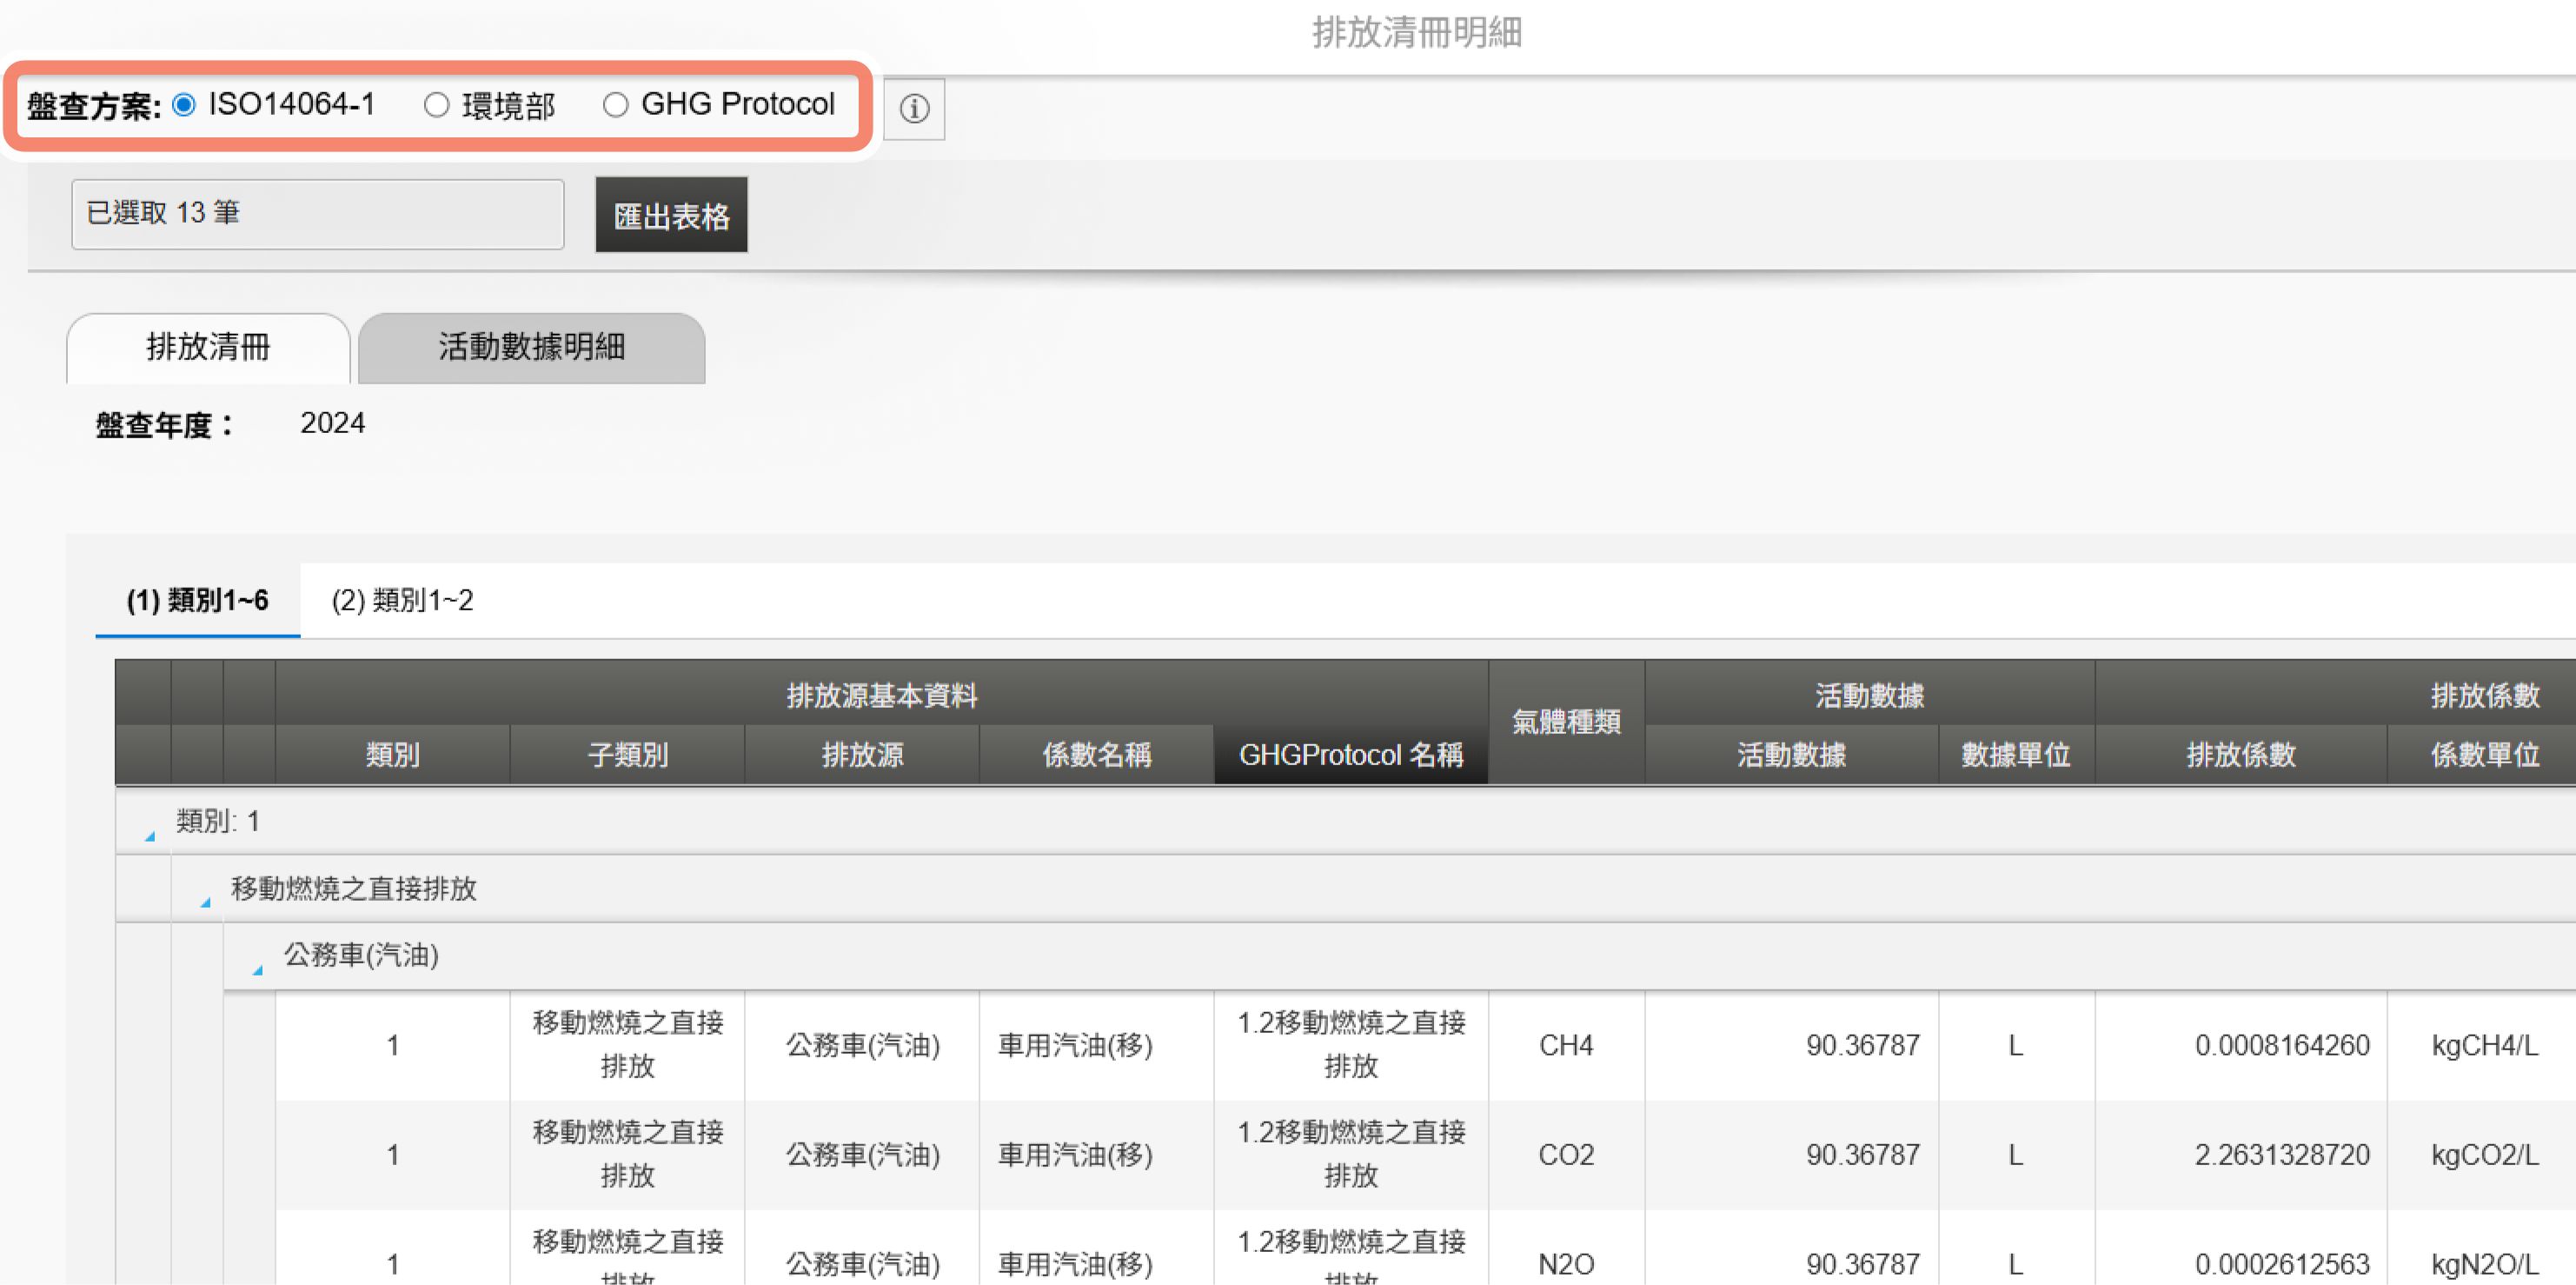Click the 匯出表格 export button
The image size is (2576, 1285).
pos(671,215)
